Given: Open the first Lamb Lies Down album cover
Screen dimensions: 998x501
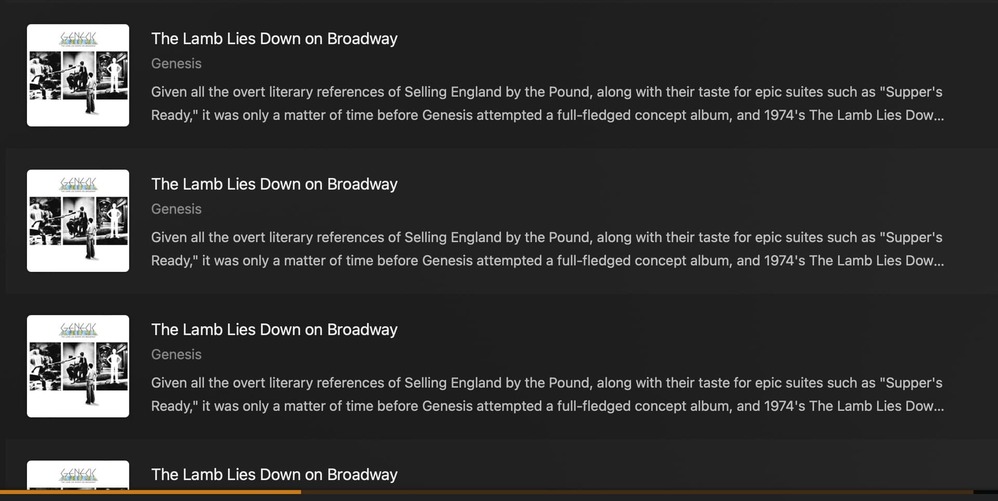Looking at the screenshot, I should pos(78,75).
